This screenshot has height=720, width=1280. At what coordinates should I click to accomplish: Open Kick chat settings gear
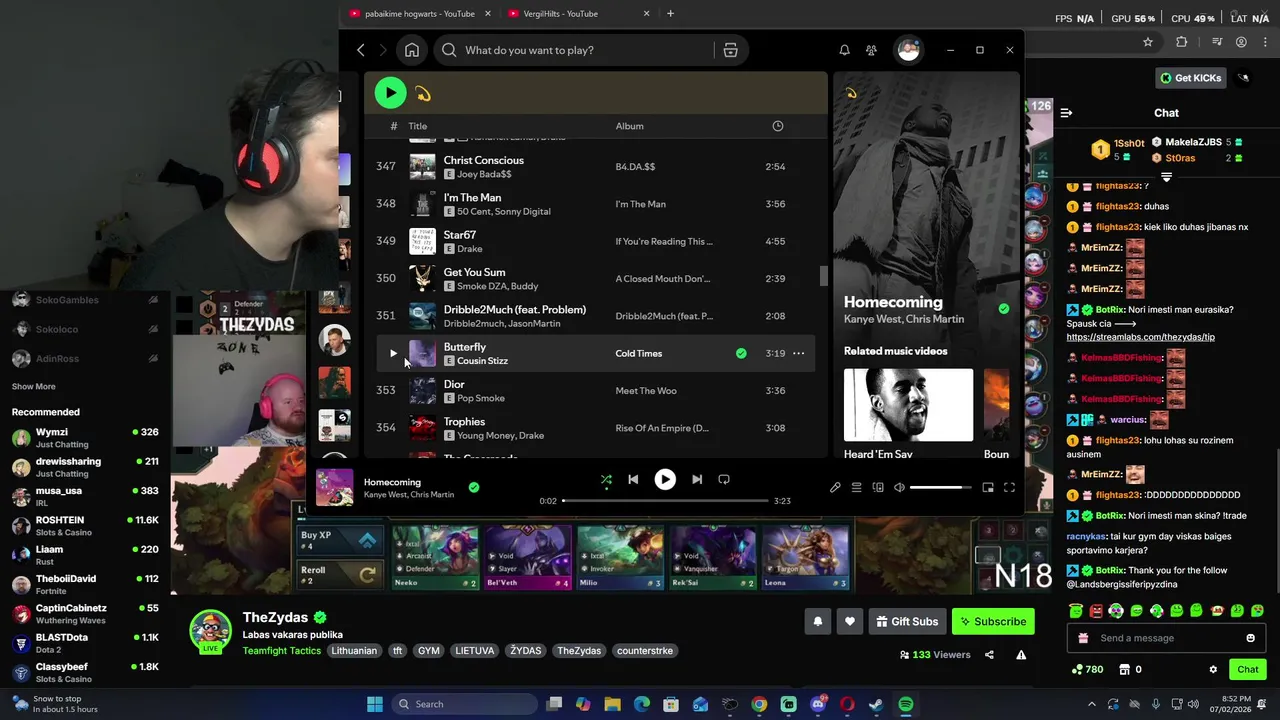(1213, 670)
